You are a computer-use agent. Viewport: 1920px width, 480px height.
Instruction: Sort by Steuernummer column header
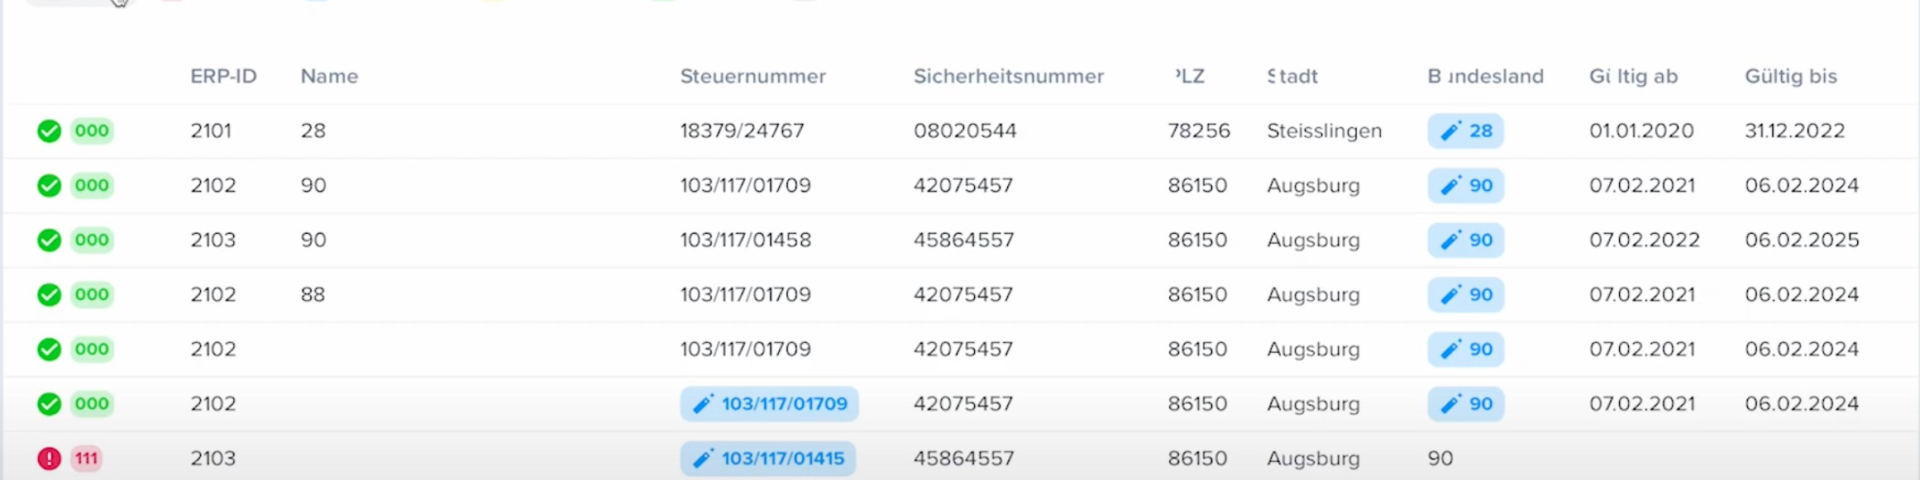point(753,76)
